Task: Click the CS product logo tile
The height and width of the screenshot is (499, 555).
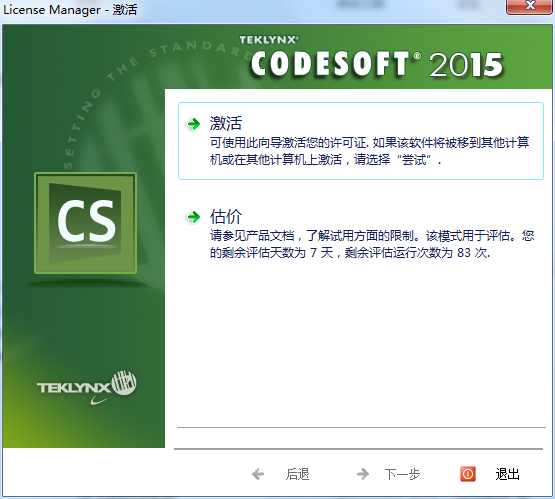Action: (x=86, y=223)
